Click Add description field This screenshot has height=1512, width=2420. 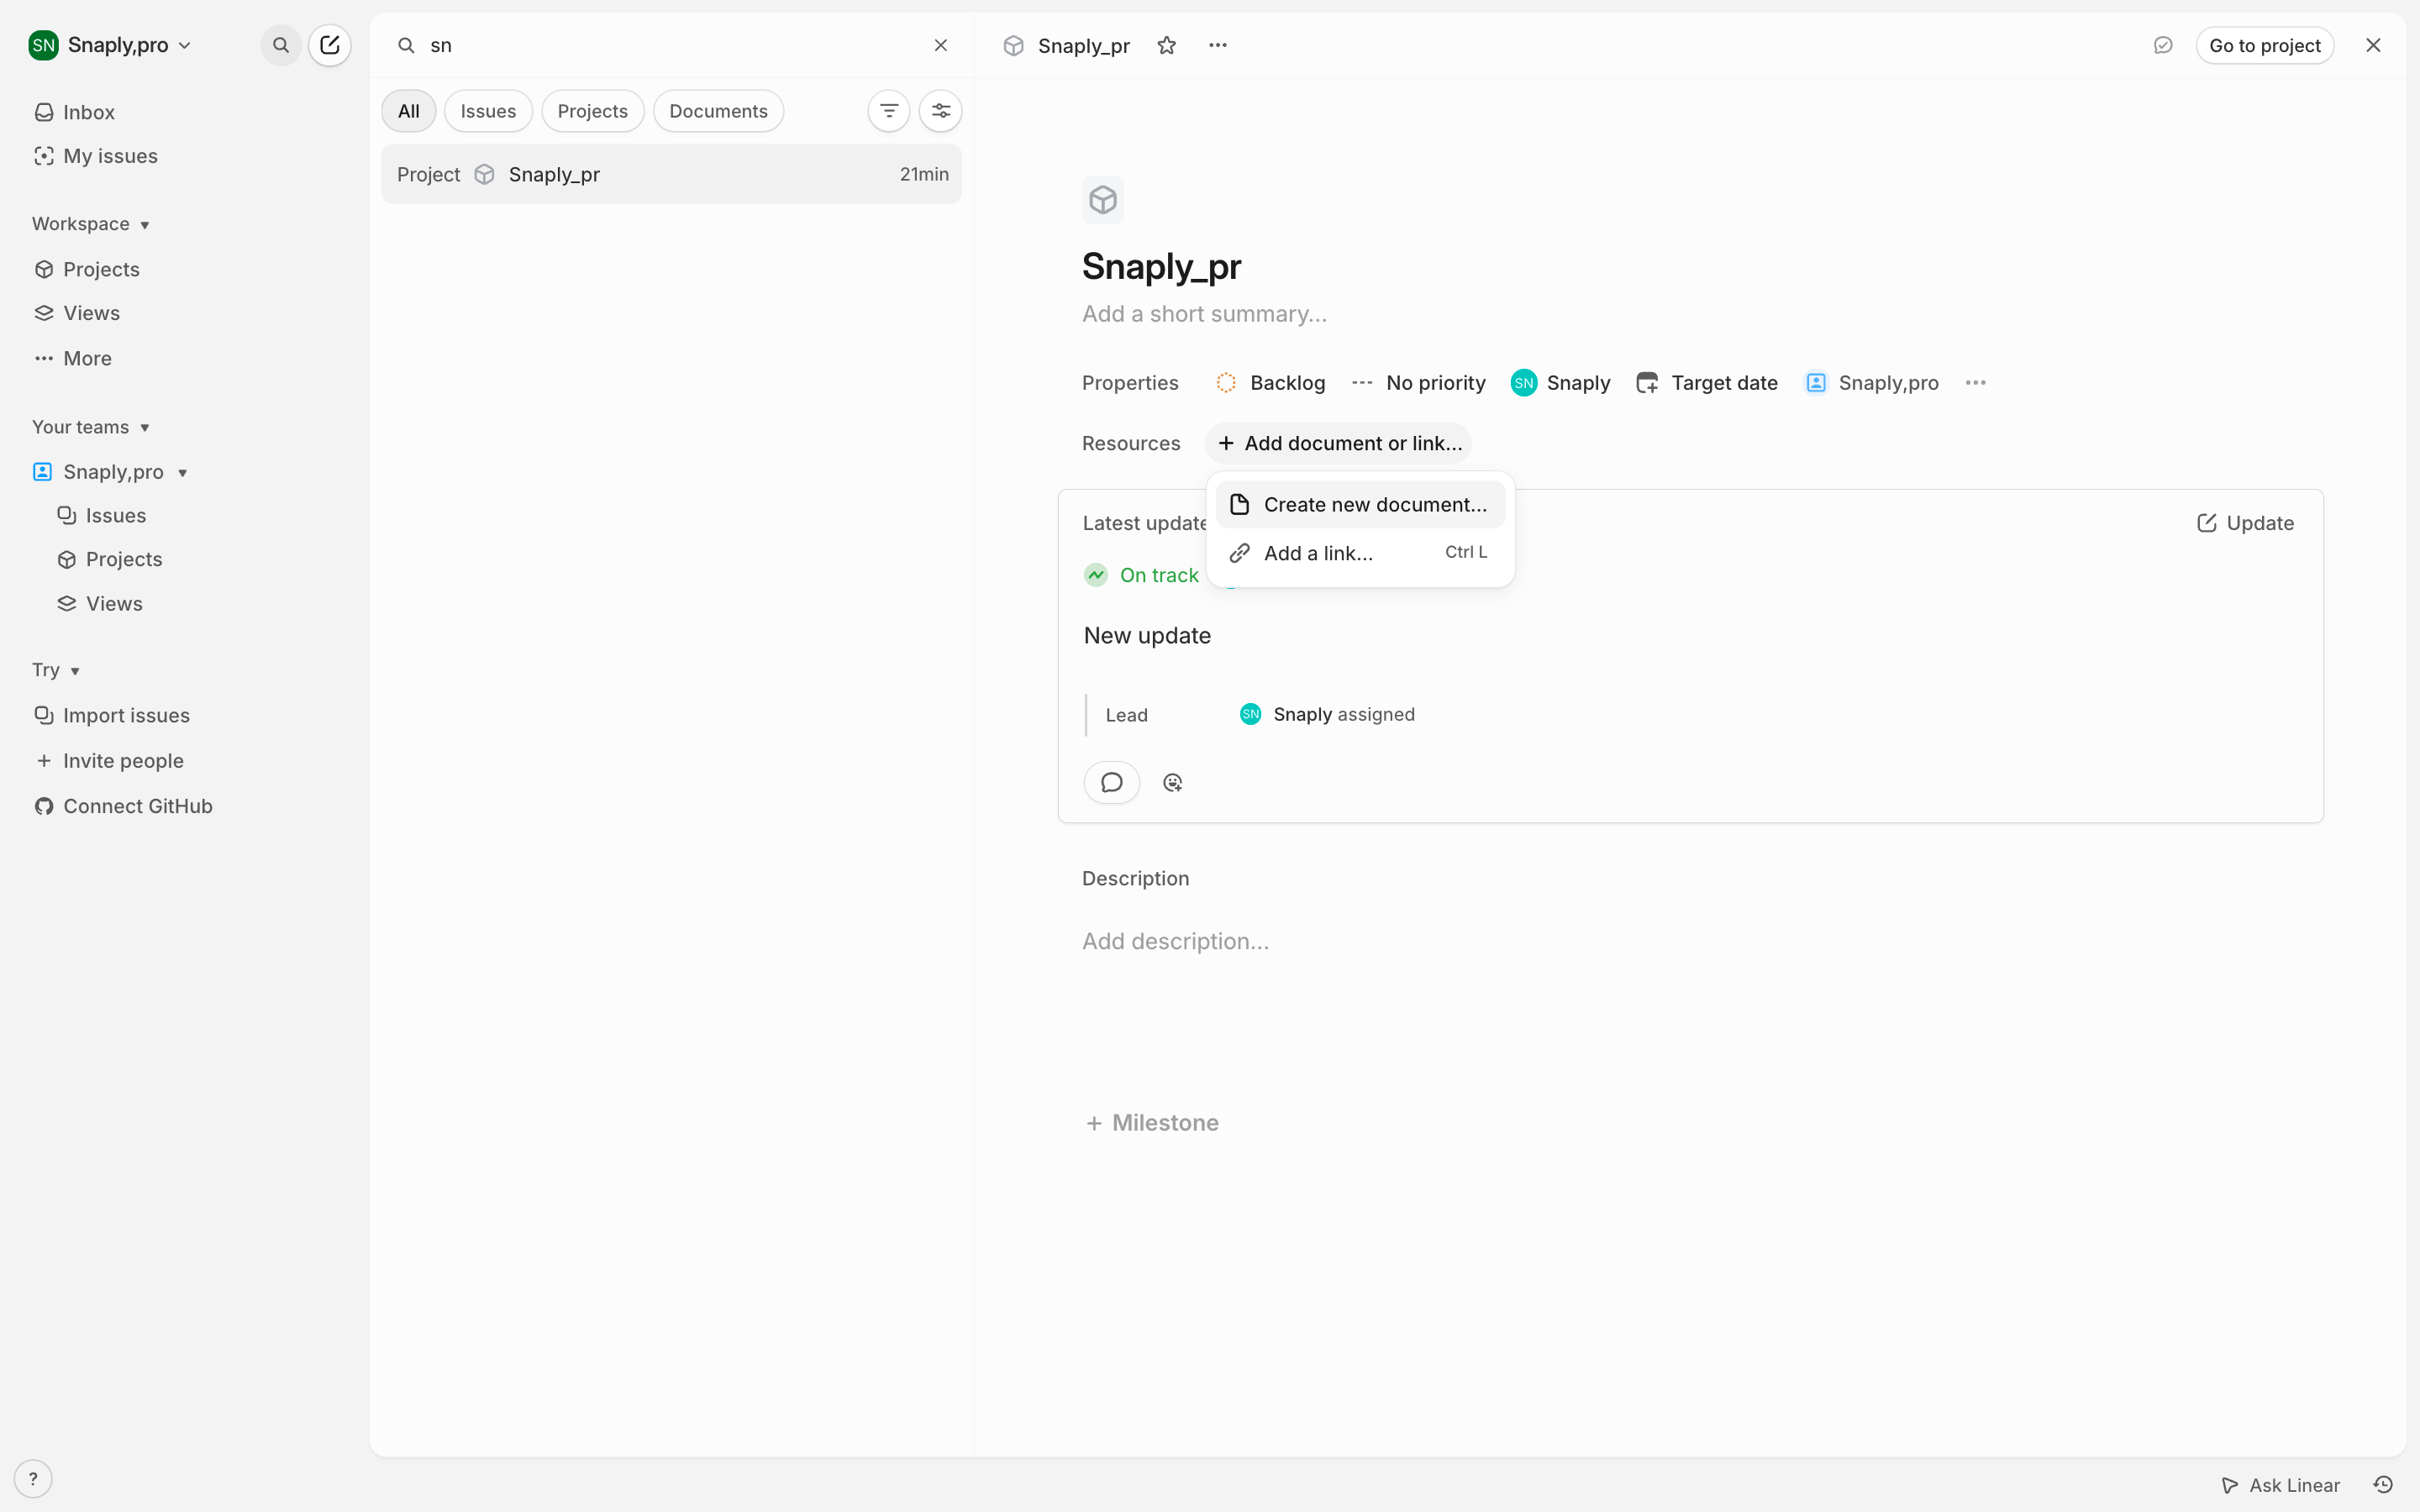point(1175,941)
